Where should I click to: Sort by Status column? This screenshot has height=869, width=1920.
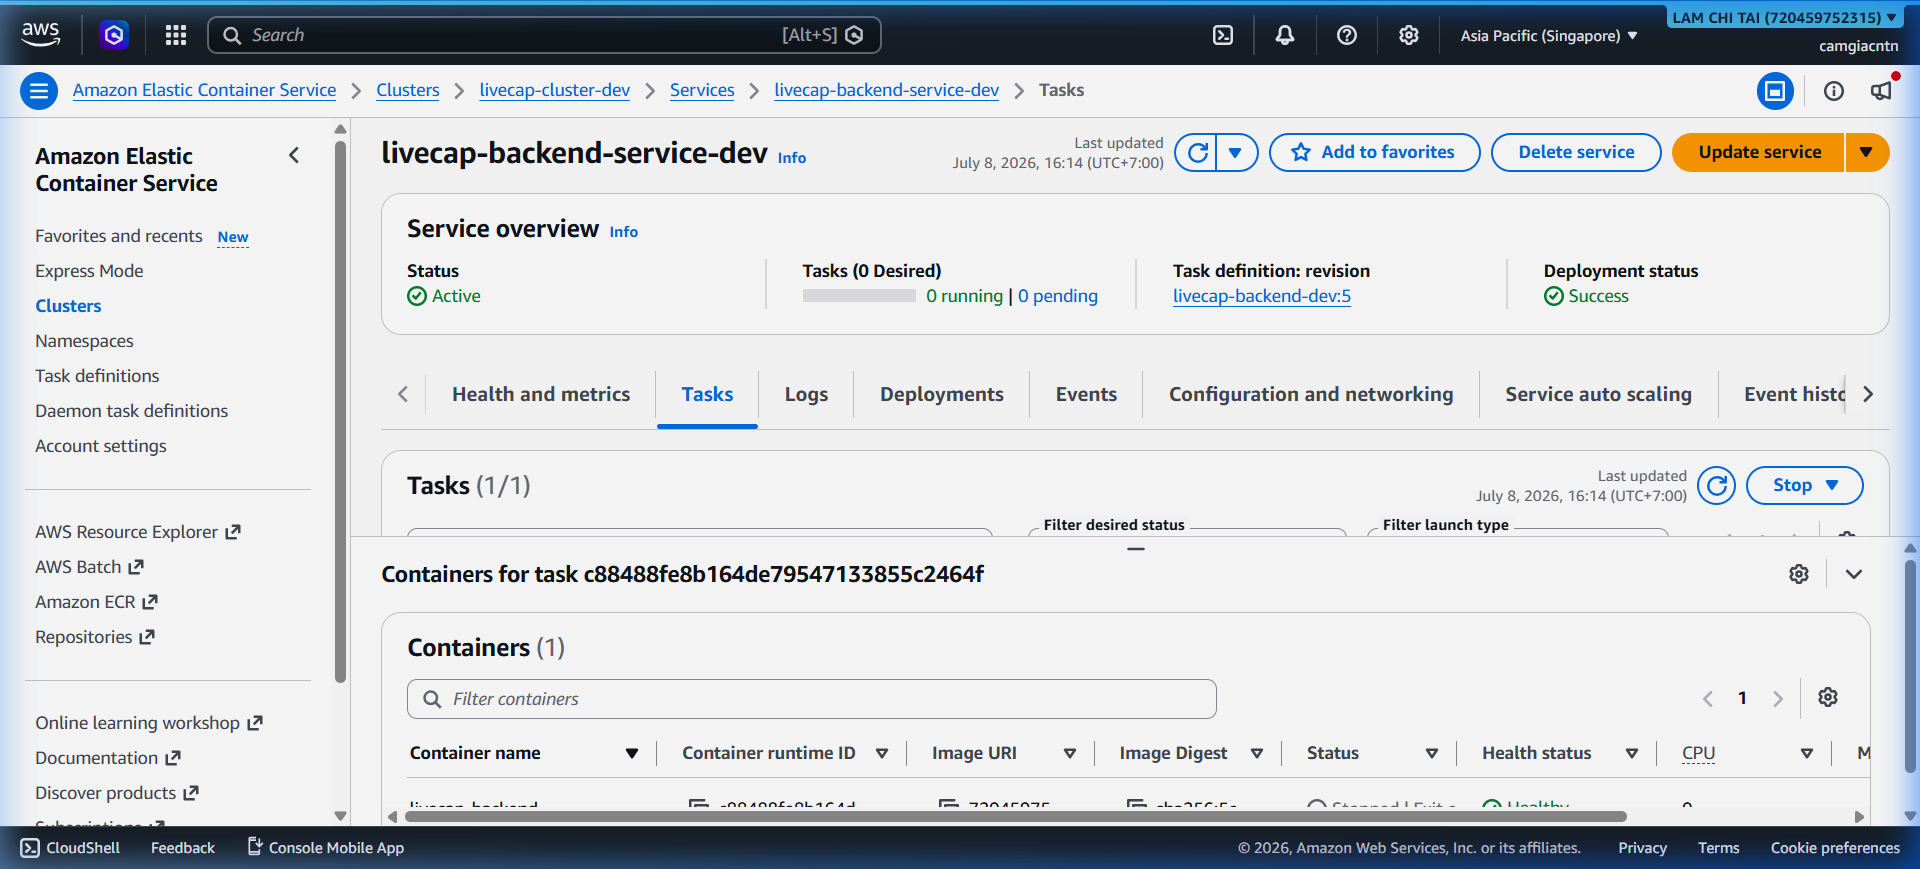(x=1432, y=753)
